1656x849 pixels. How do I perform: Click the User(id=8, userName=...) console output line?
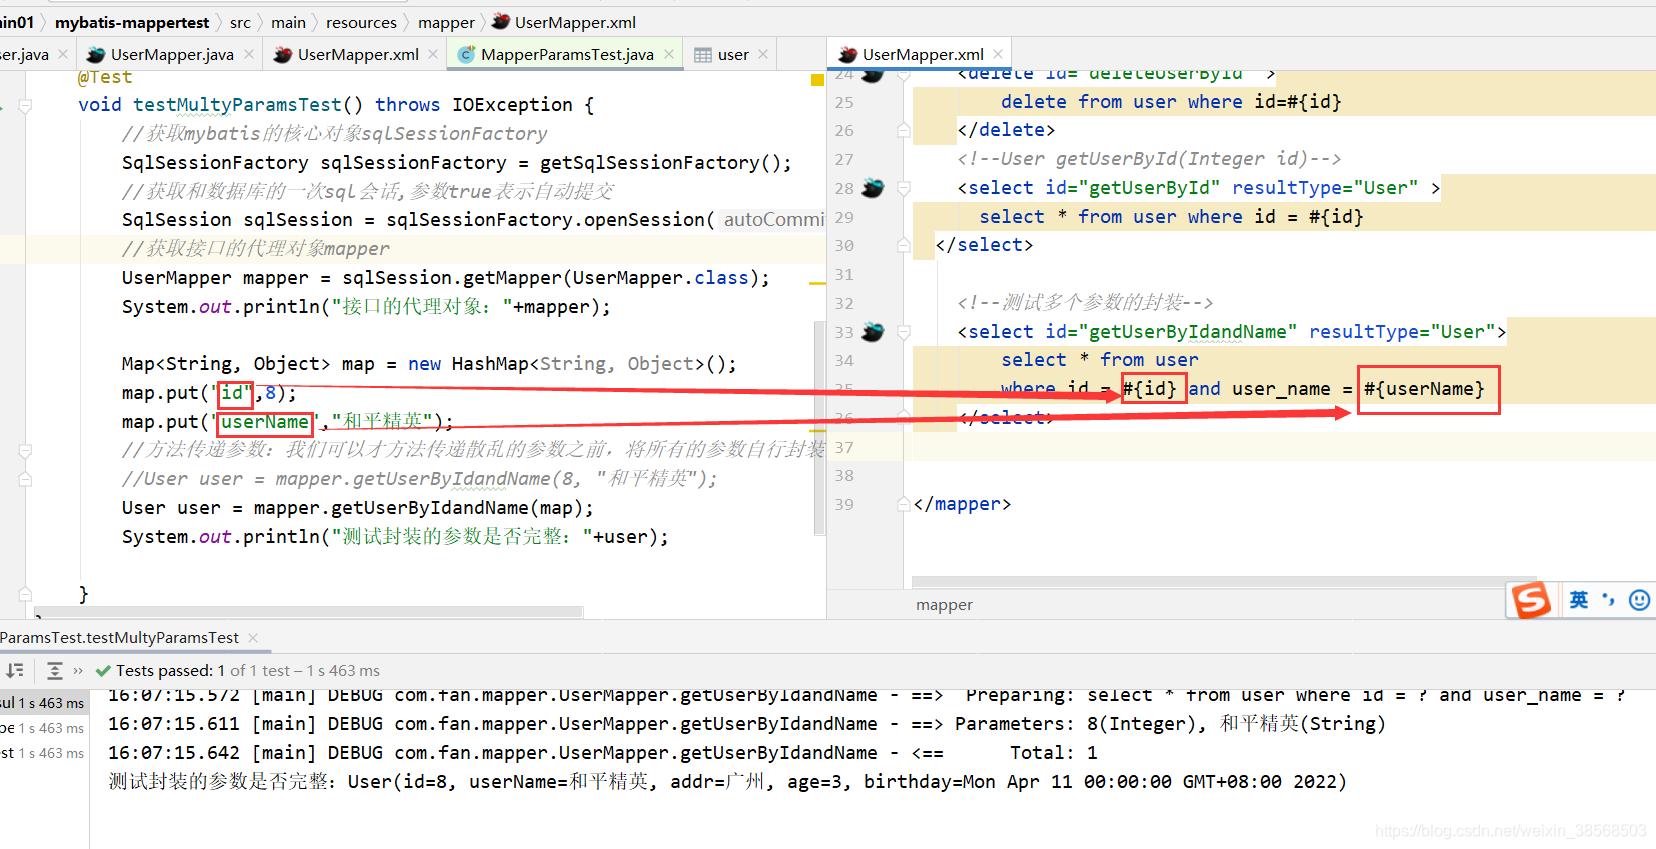[x=727, y=781]
